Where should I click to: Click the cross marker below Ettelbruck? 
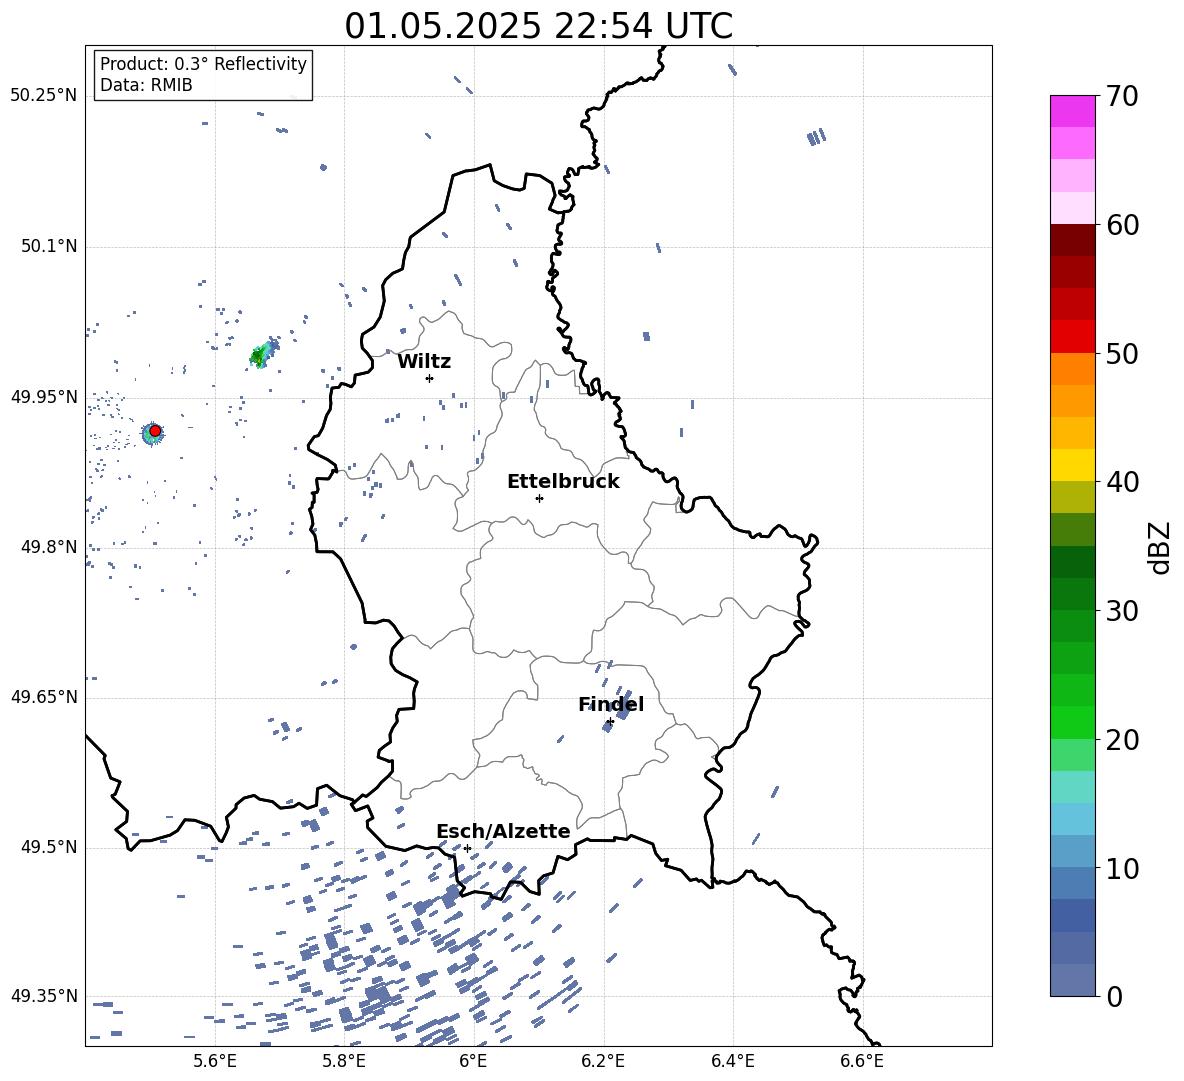539,498
